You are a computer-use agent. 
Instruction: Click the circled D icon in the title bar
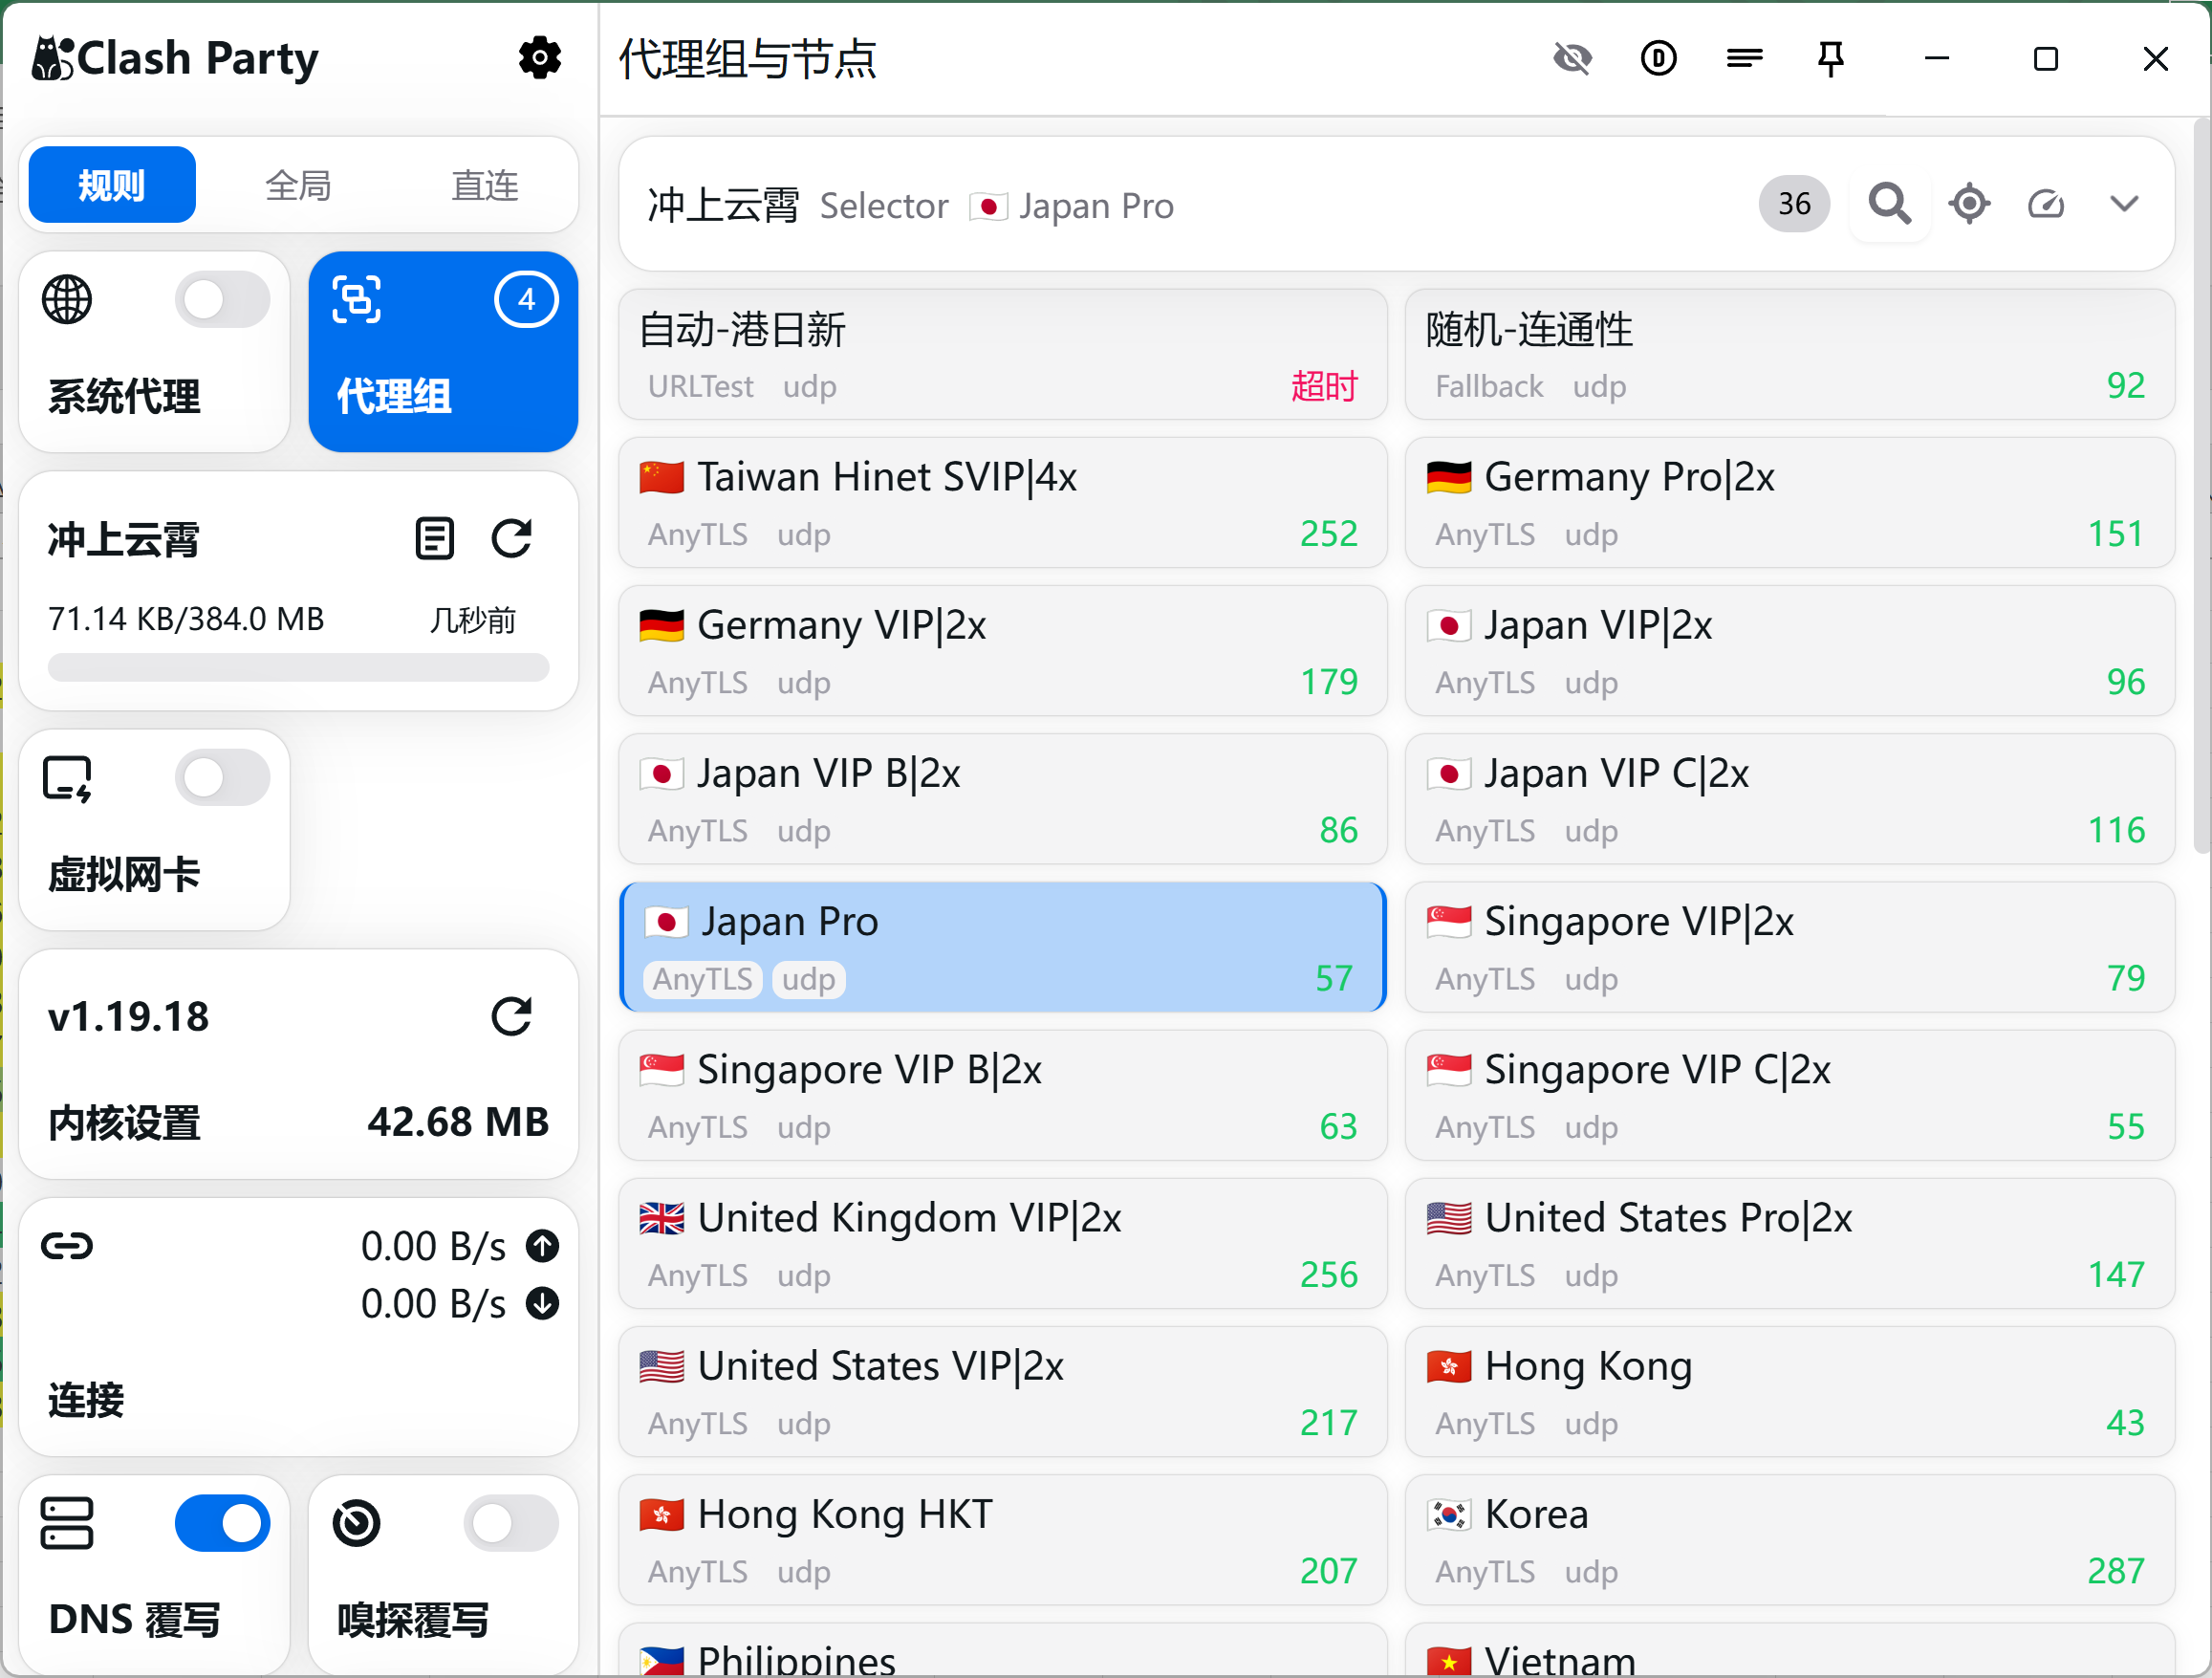1658,58
